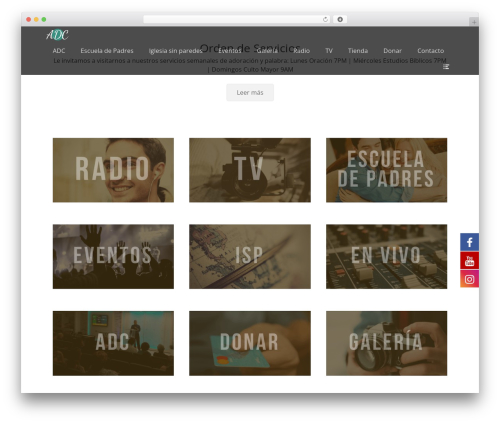500x423 pixels.
Task: Open the hamburger menu icon in header
Action: [x=446, y=67]
